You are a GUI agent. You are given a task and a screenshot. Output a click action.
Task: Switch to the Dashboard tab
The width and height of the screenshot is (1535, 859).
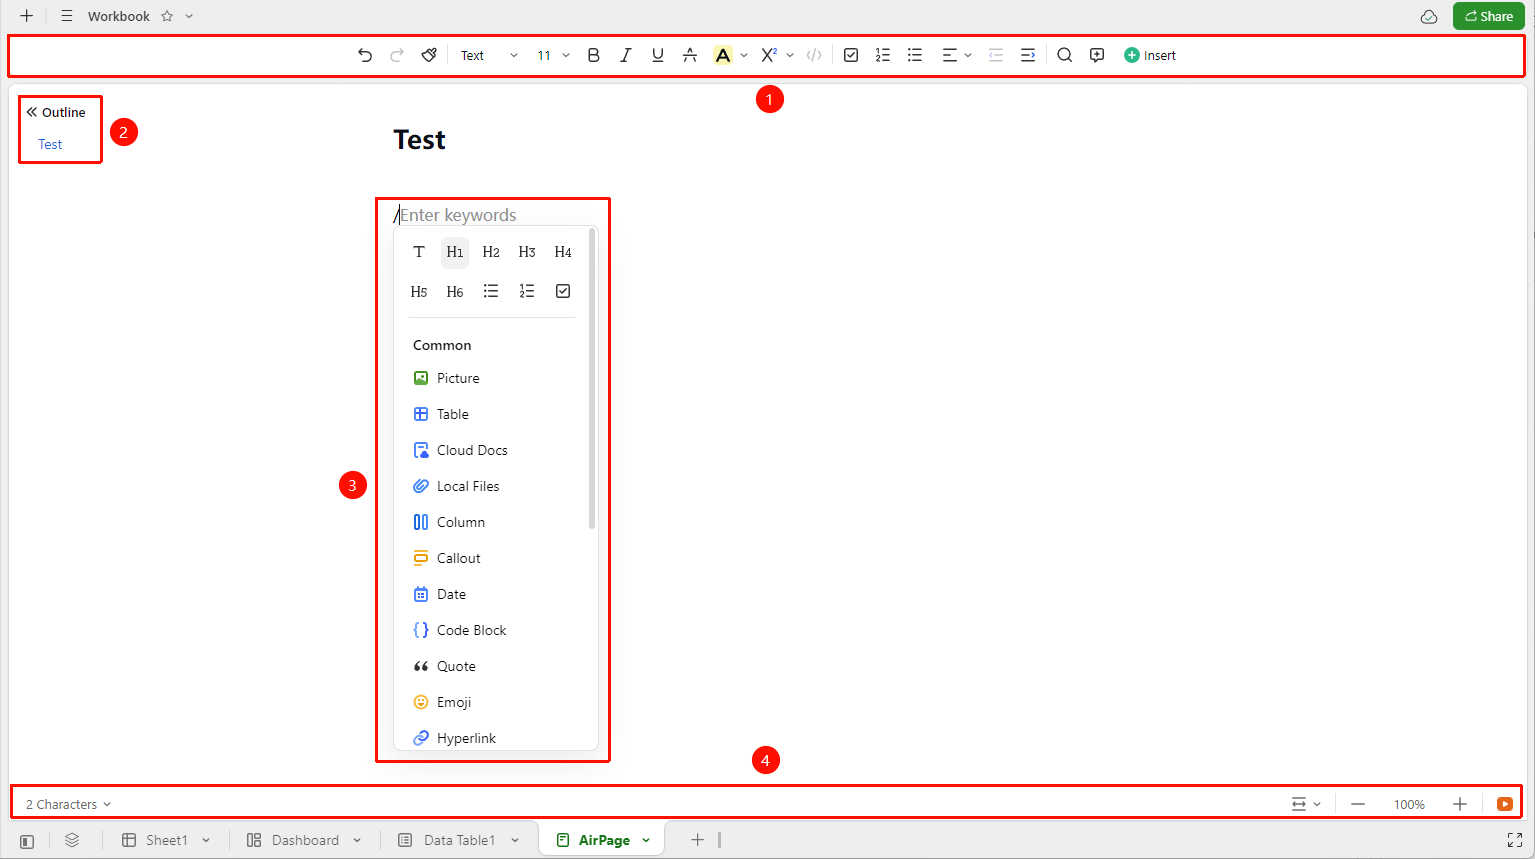[x=304, y=840]
